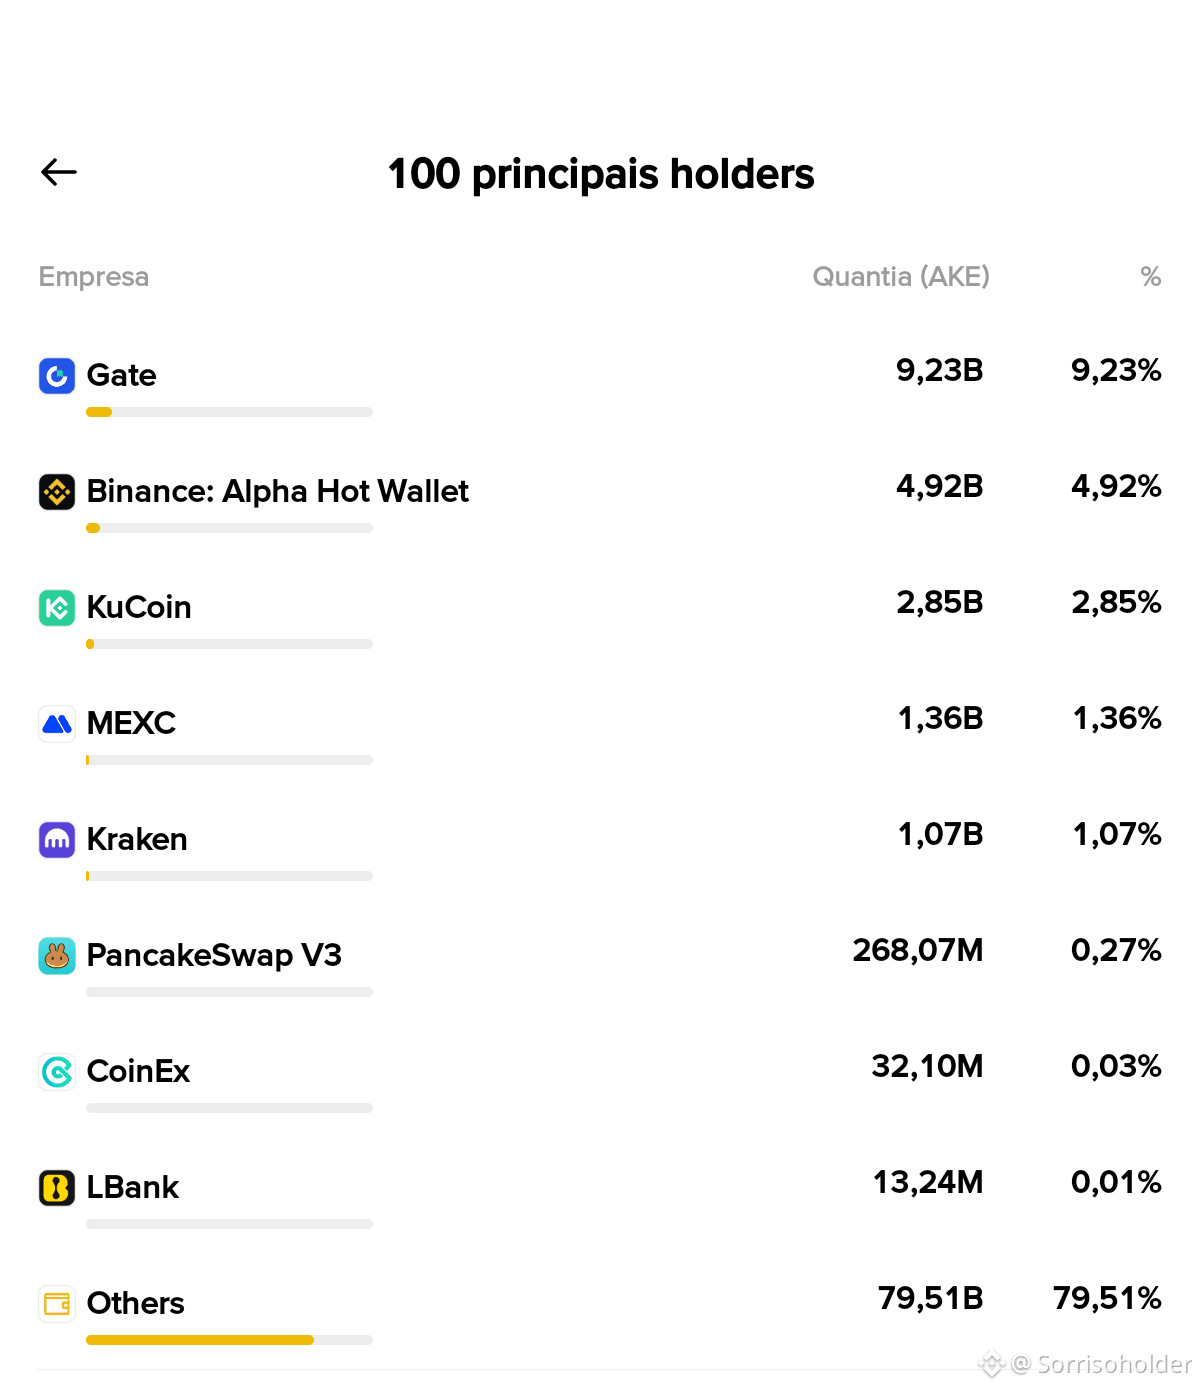Click the Binance Alpha Hot Wallet logo
This screenshot has height=1389, width=1200.
point(57,492)
